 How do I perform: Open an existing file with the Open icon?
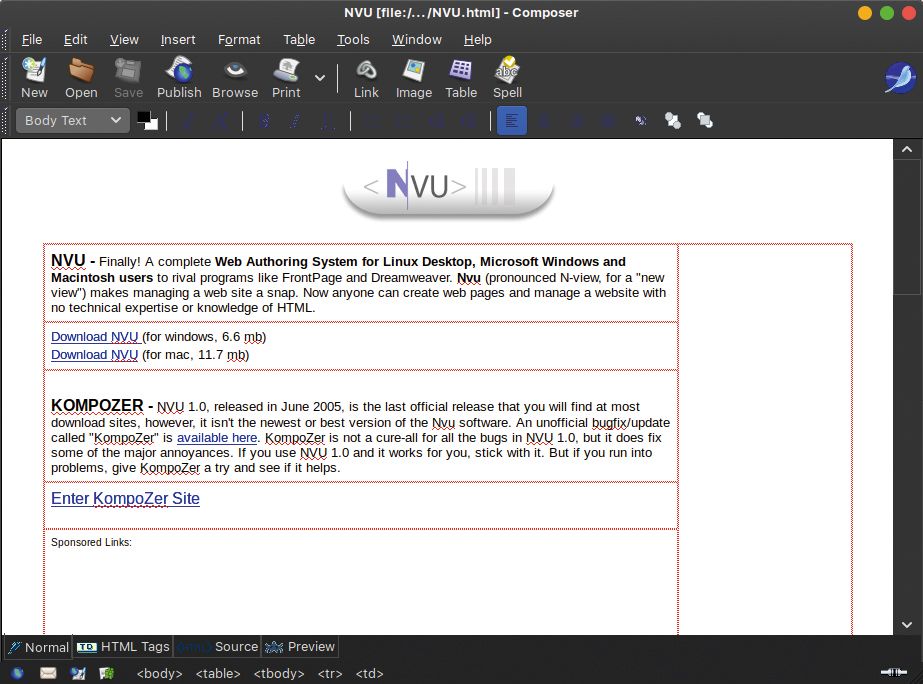[x=81, y=77]
